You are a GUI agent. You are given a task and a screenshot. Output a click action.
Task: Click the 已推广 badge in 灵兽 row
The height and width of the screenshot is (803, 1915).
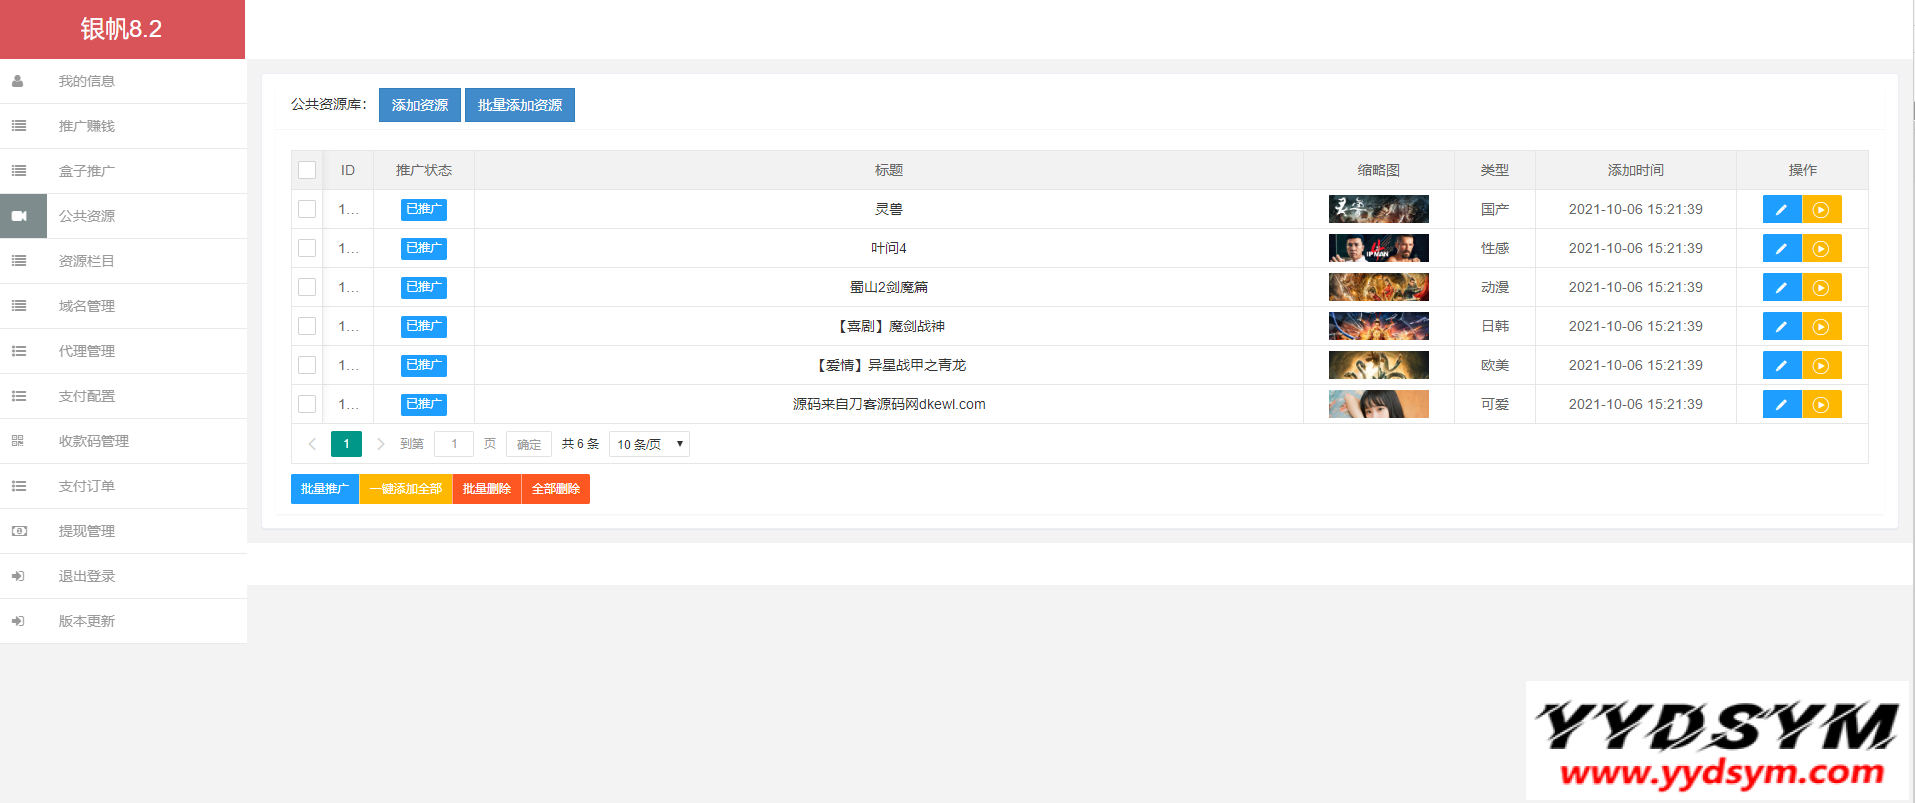pos(424,209)
